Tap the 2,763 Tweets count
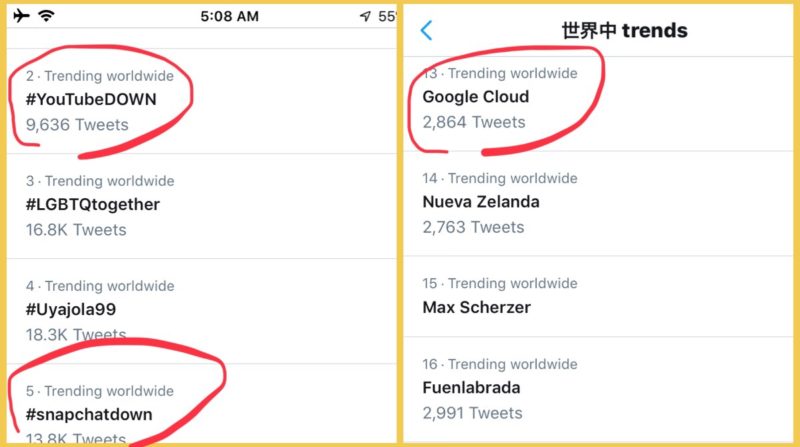The height and width of the screenshot is (447, 800). tap(473, 227)
